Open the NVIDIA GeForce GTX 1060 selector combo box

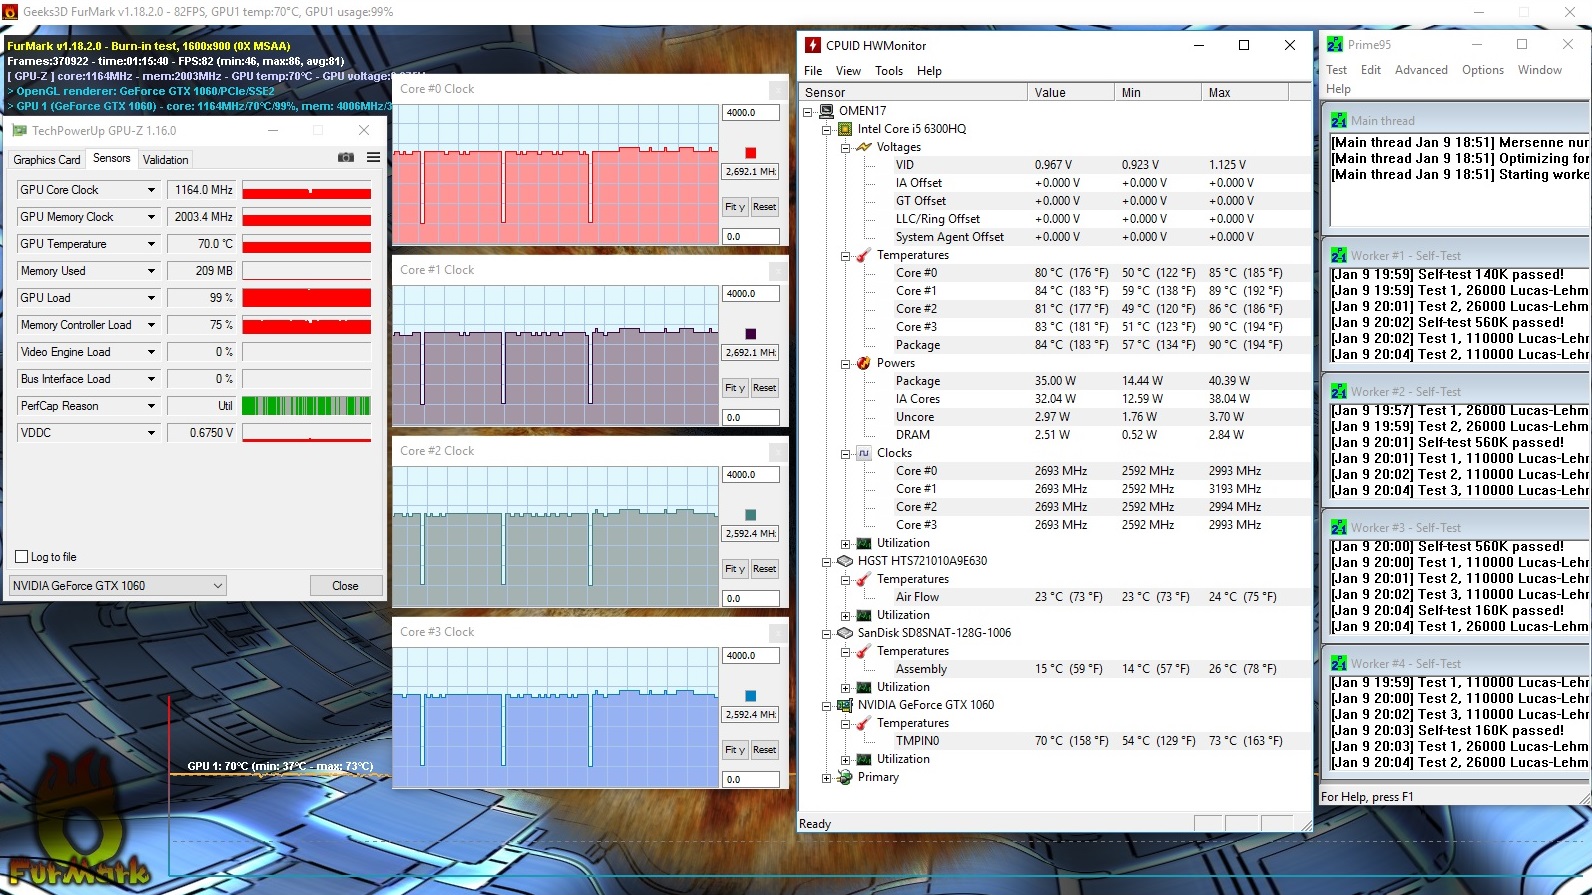pyautogui.click(x=118, y=586)
